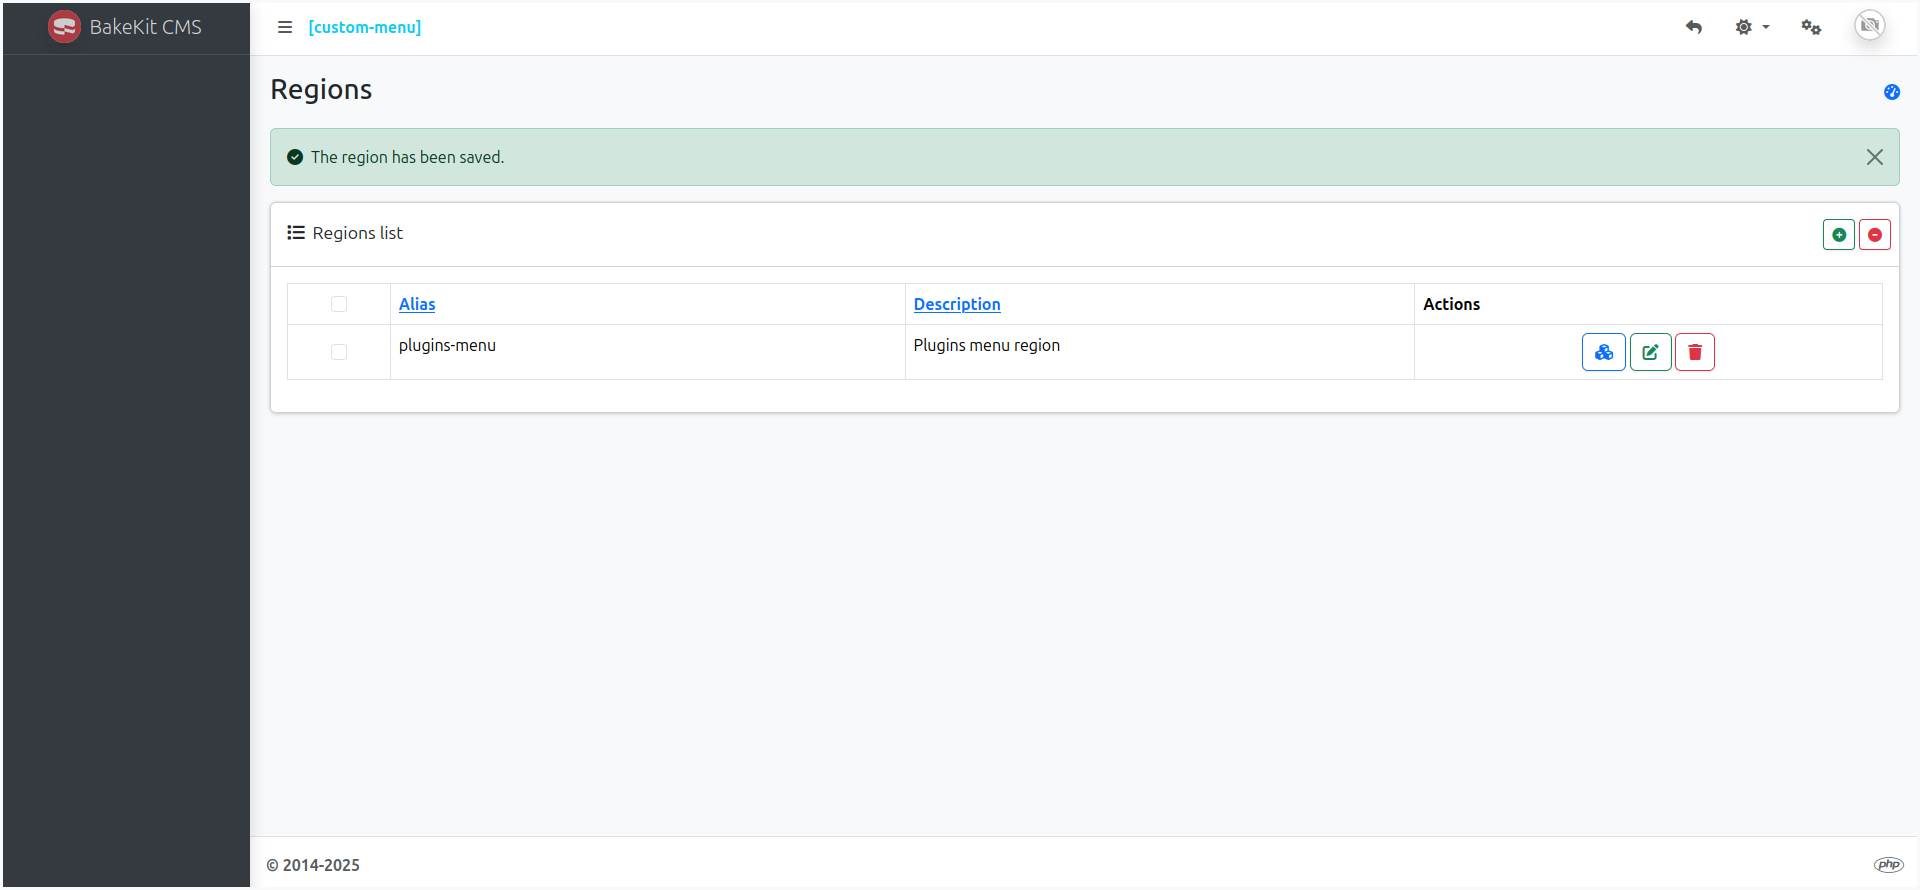Image resolution: width=1920 pixels, height=890 pixels.
Task: Toggle the select-all checkbox in table header
Action: click(339, 304)
